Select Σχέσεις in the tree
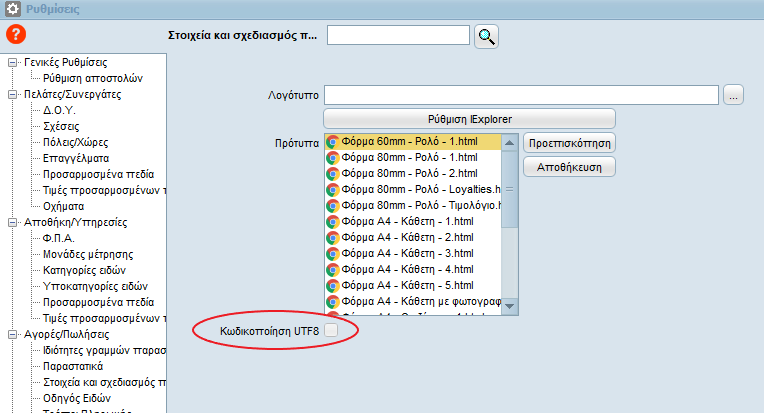Viewport: 764px width, 413px height. pos(61,127)
